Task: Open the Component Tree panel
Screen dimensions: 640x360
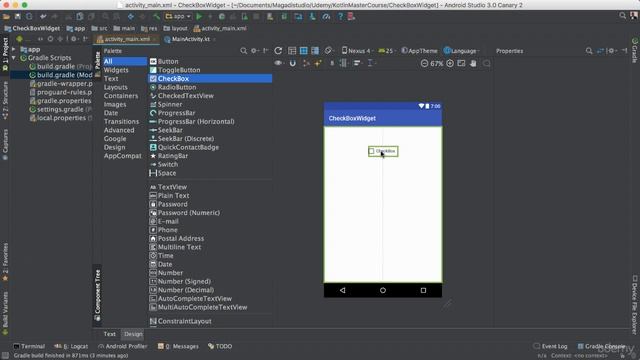Action: [x=98, y=295]
